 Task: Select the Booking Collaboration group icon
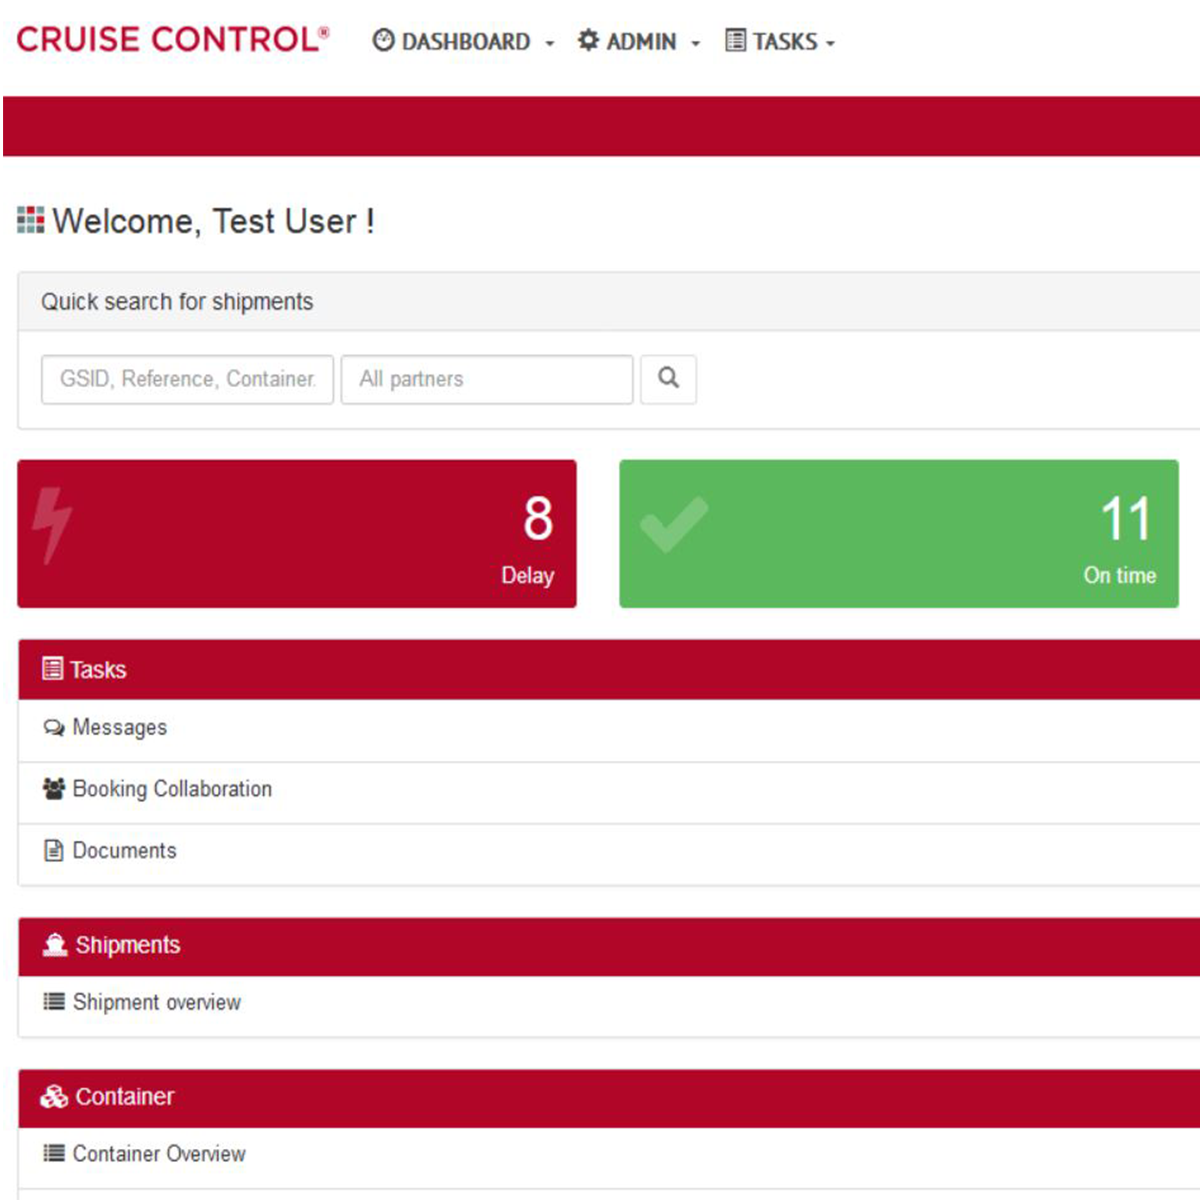53,789
